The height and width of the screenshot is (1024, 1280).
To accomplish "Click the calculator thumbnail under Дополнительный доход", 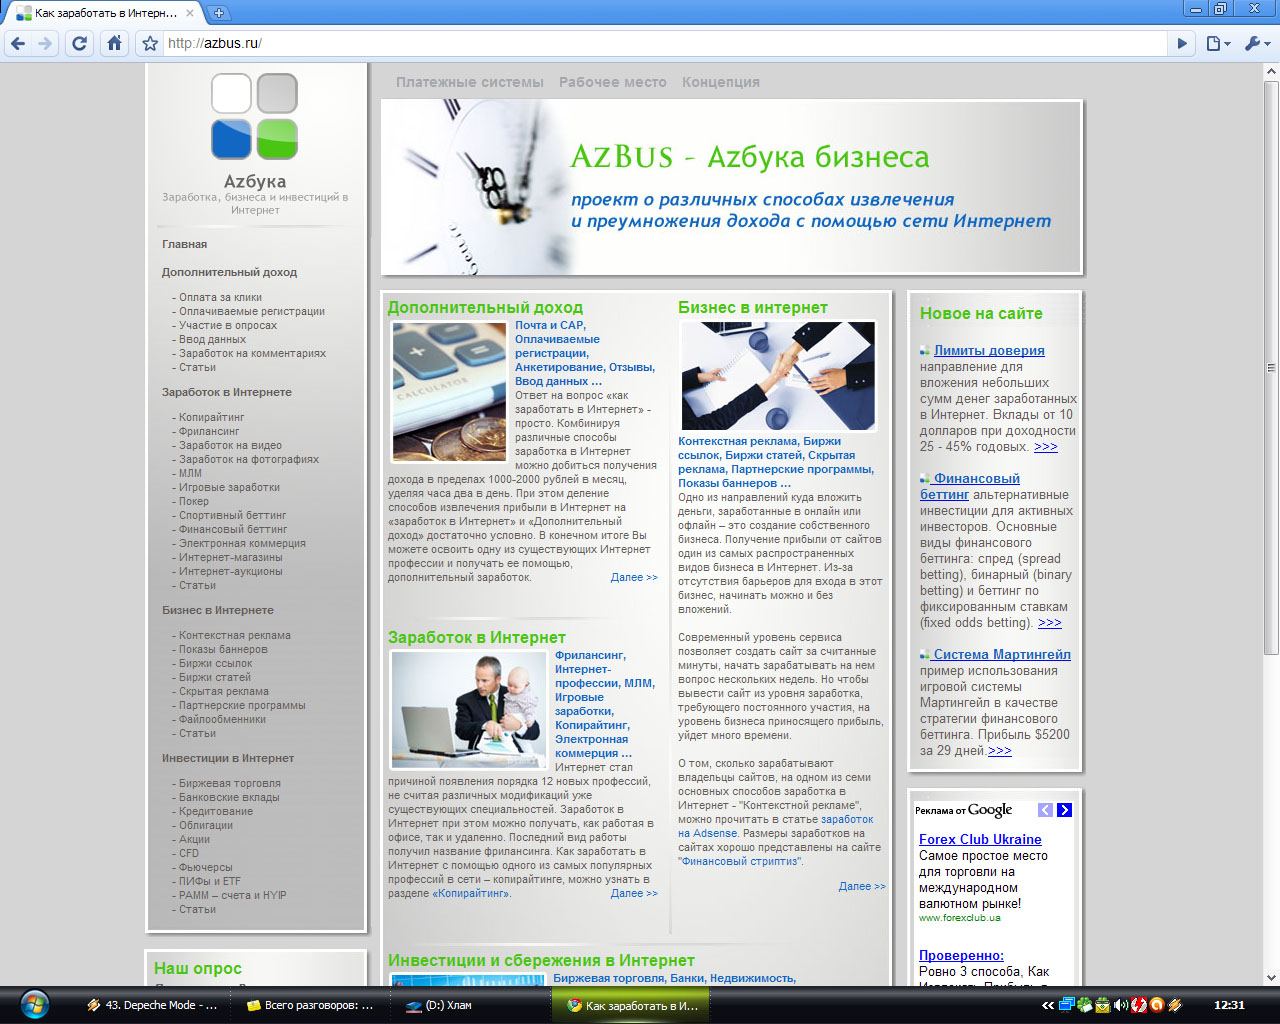I will pyautogui.click(x=449, y=391).
